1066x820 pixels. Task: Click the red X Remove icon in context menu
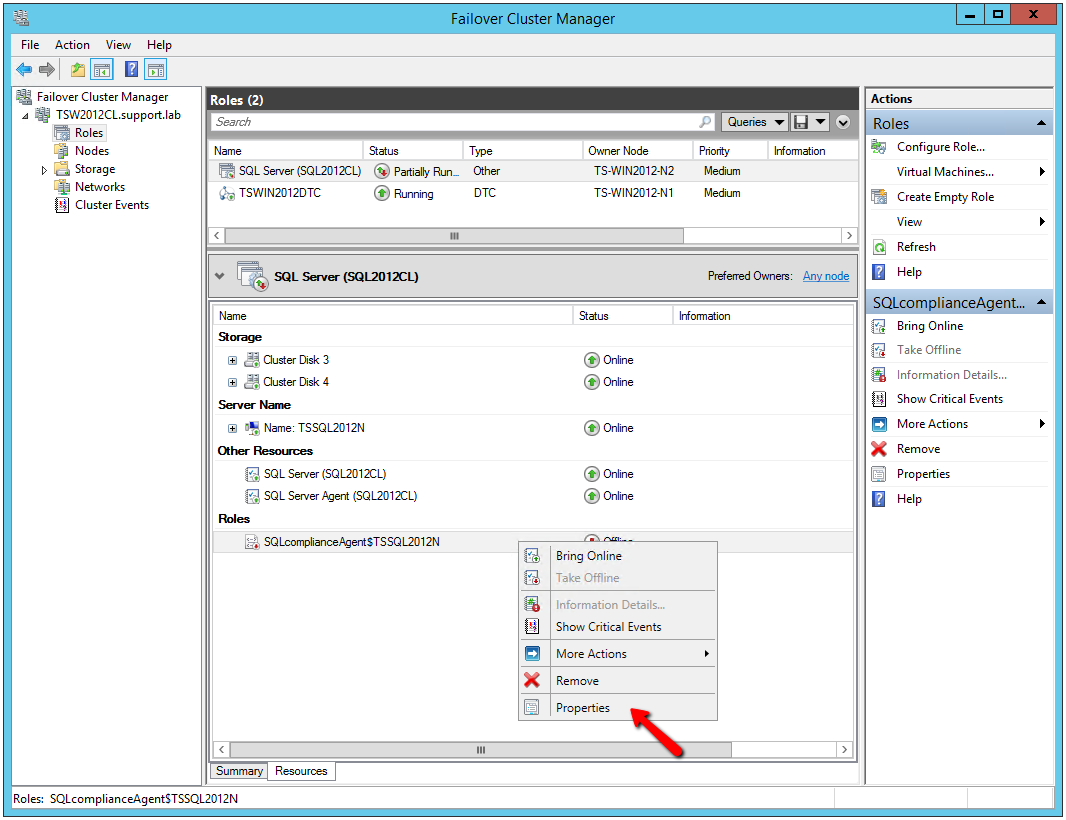click(532, 680)
